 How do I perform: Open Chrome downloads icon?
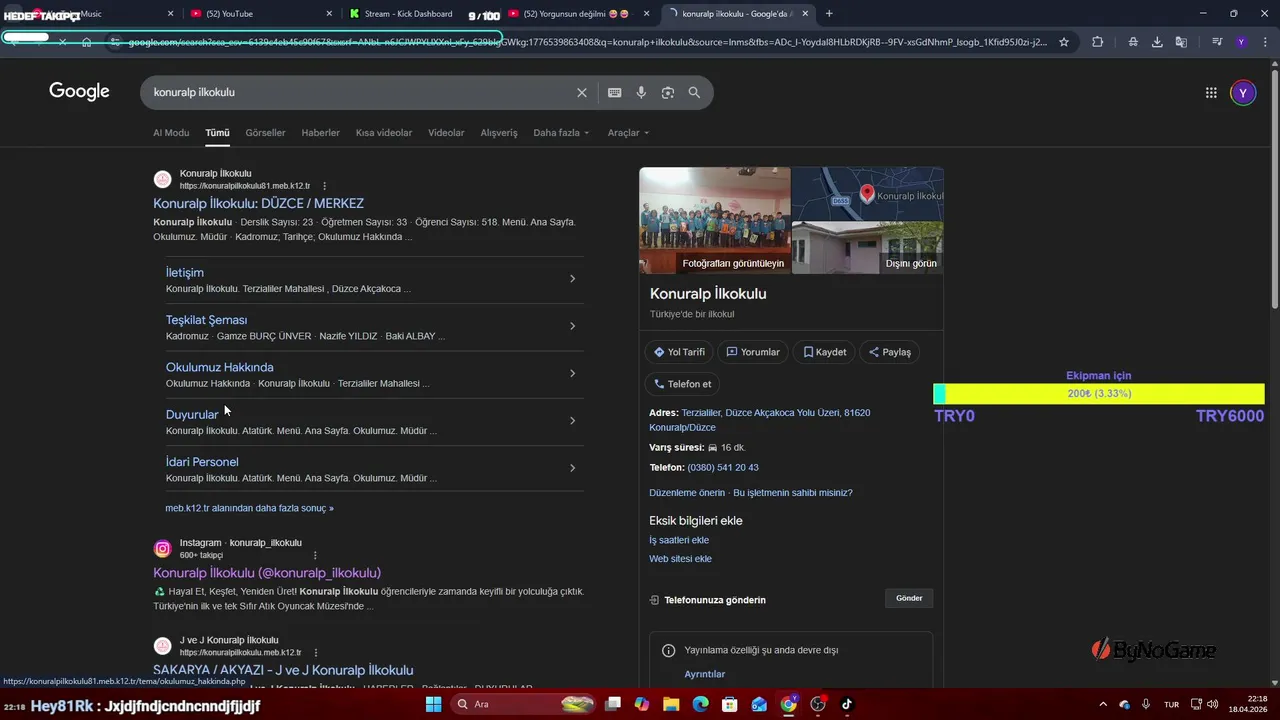click(1157, 42)
